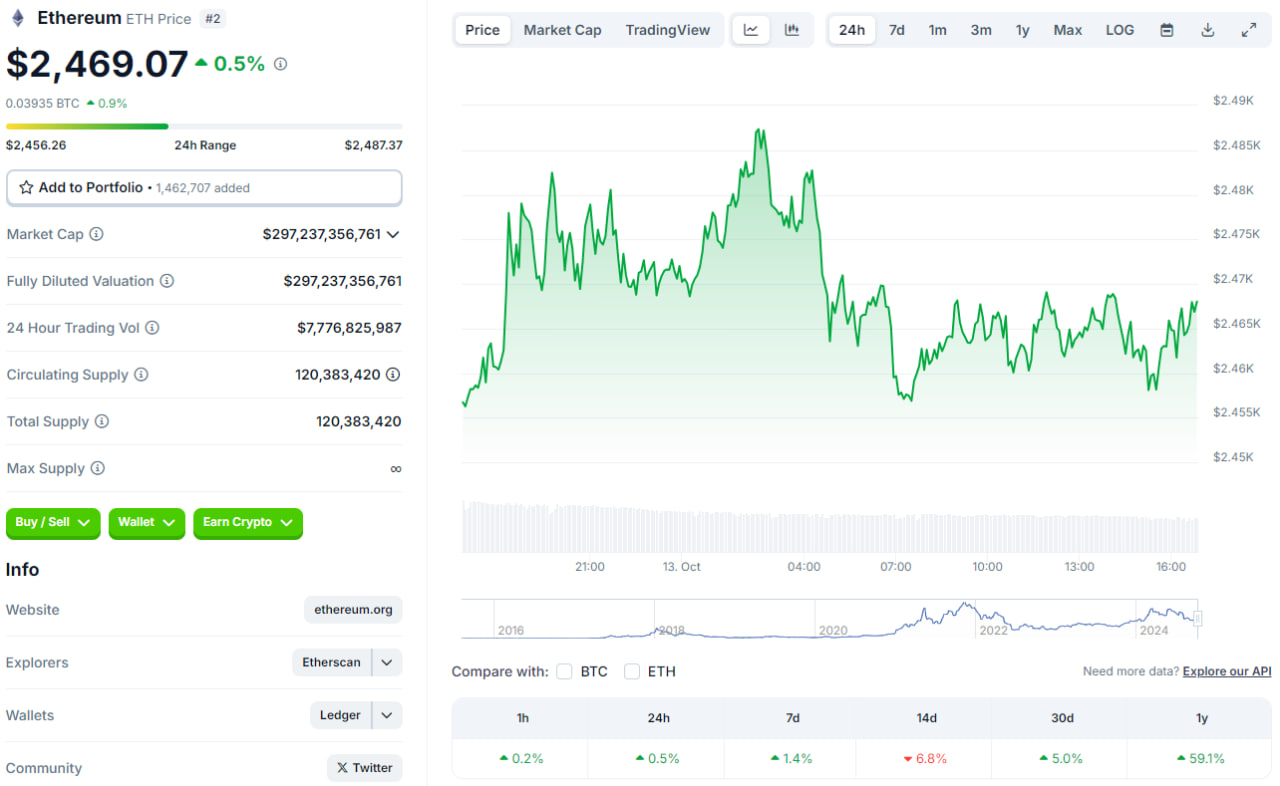Open Fully Diluted Valuation info icon

167,281
